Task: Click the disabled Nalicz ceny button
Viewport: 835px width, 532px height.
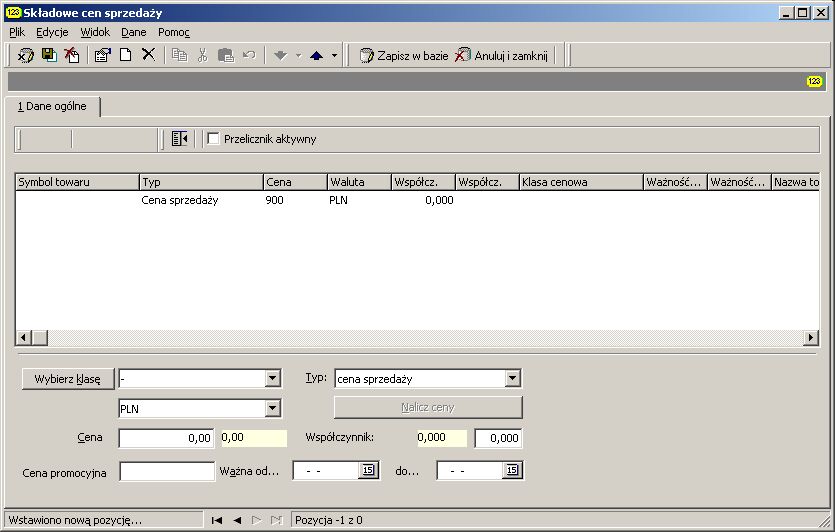Action: (x=428, y=407)
